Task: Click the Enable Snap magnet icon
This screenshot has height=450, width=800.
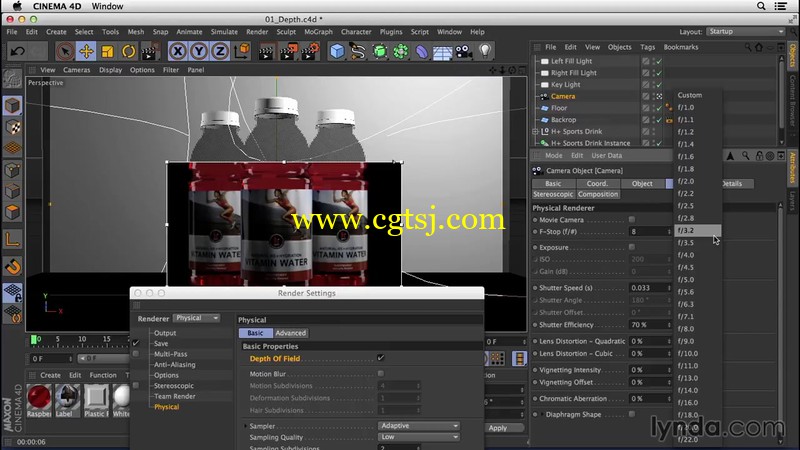Action: click(12, 266)
